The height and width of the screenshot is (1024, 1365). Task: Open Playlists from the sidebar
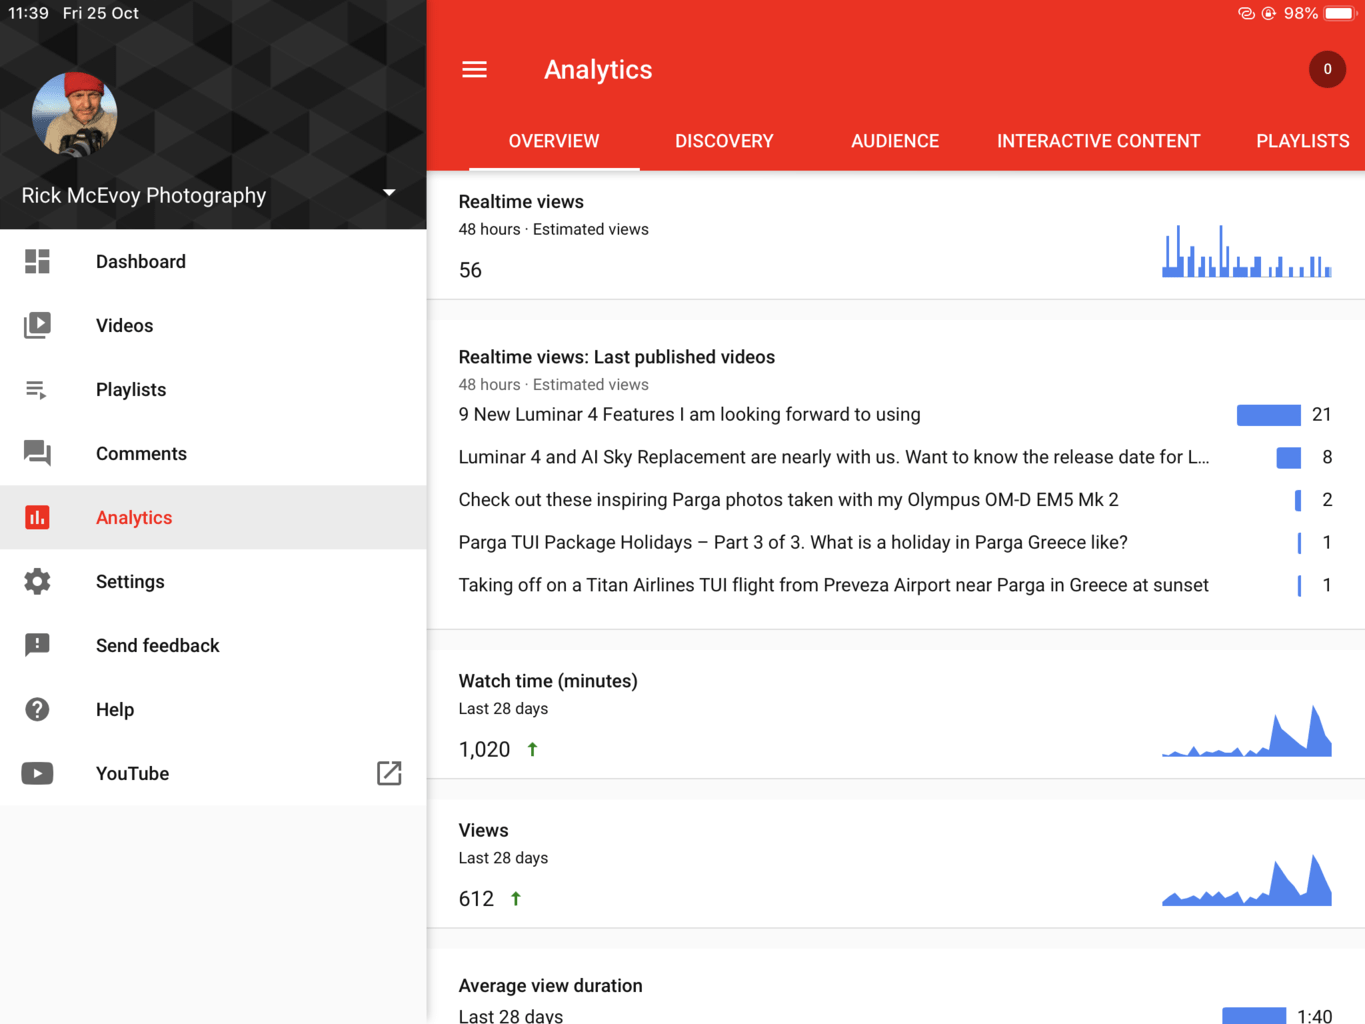[x=213, y=390]
